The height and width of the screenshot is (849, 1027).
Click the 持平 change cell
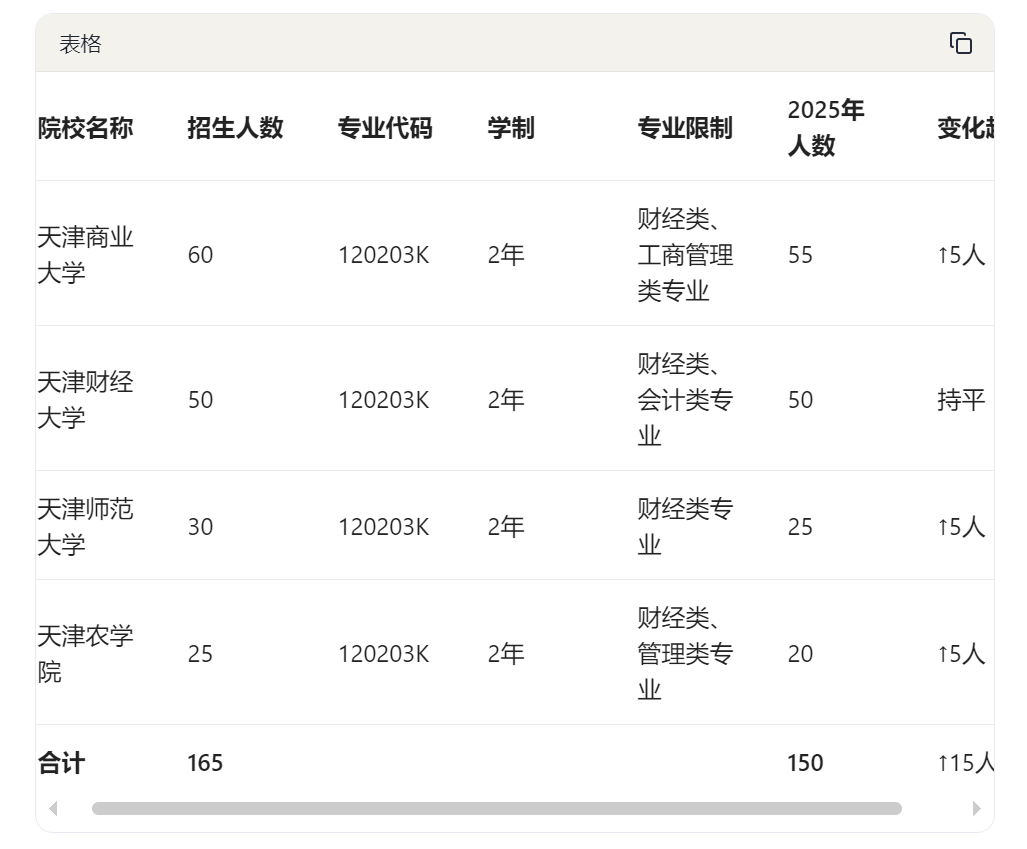(x=961, y=400)
